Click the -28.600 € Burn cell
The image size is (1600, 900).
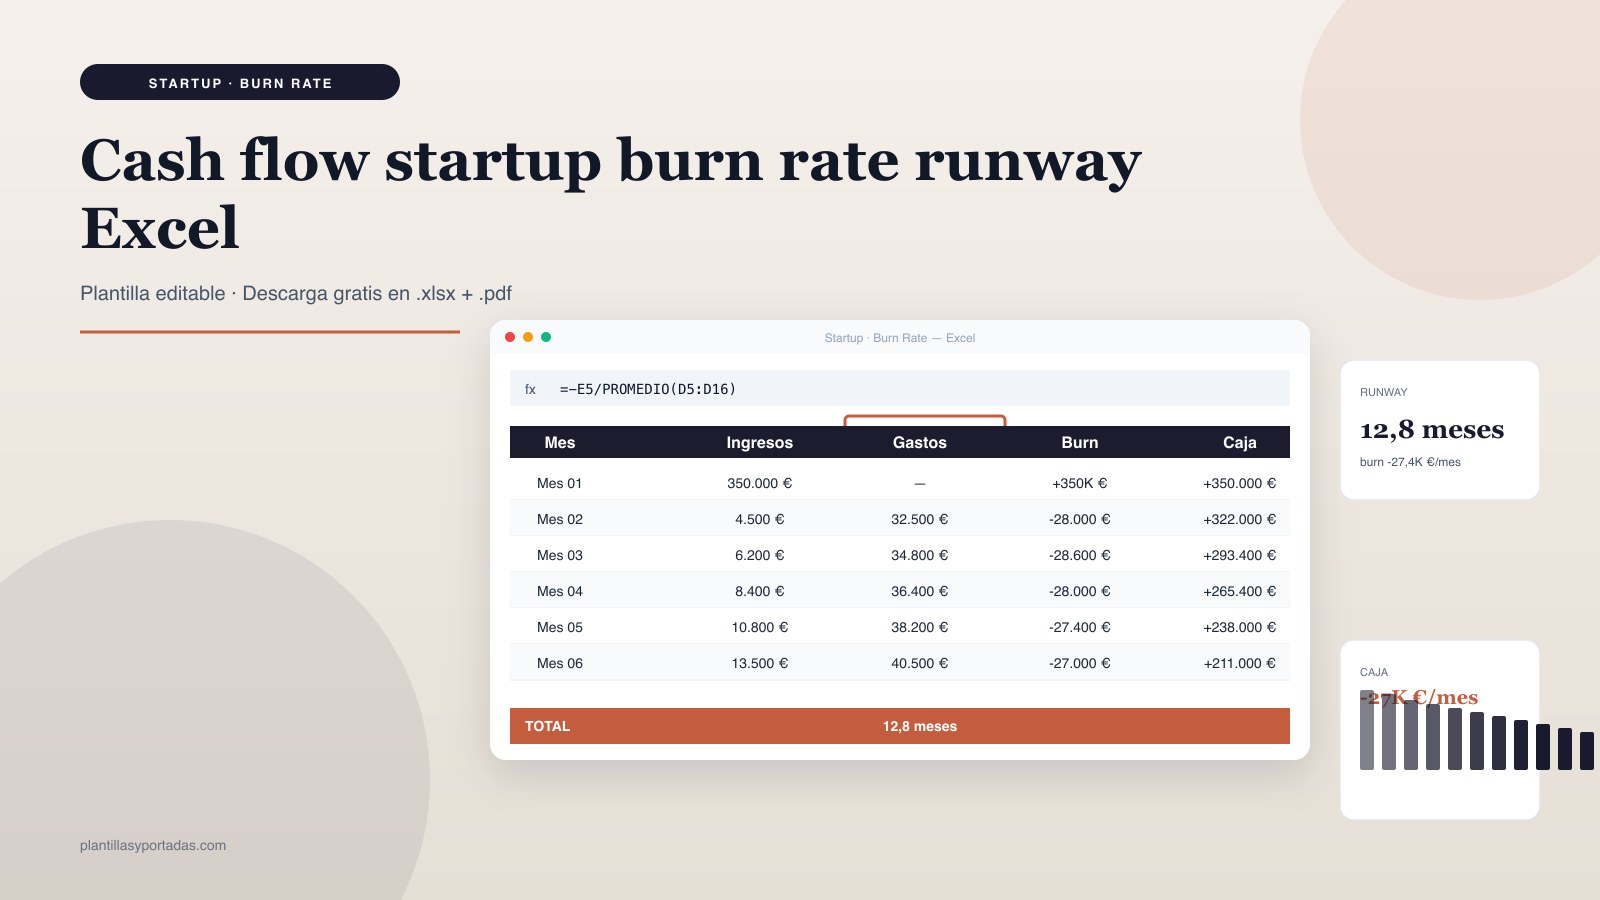(x=1080, y=555)
